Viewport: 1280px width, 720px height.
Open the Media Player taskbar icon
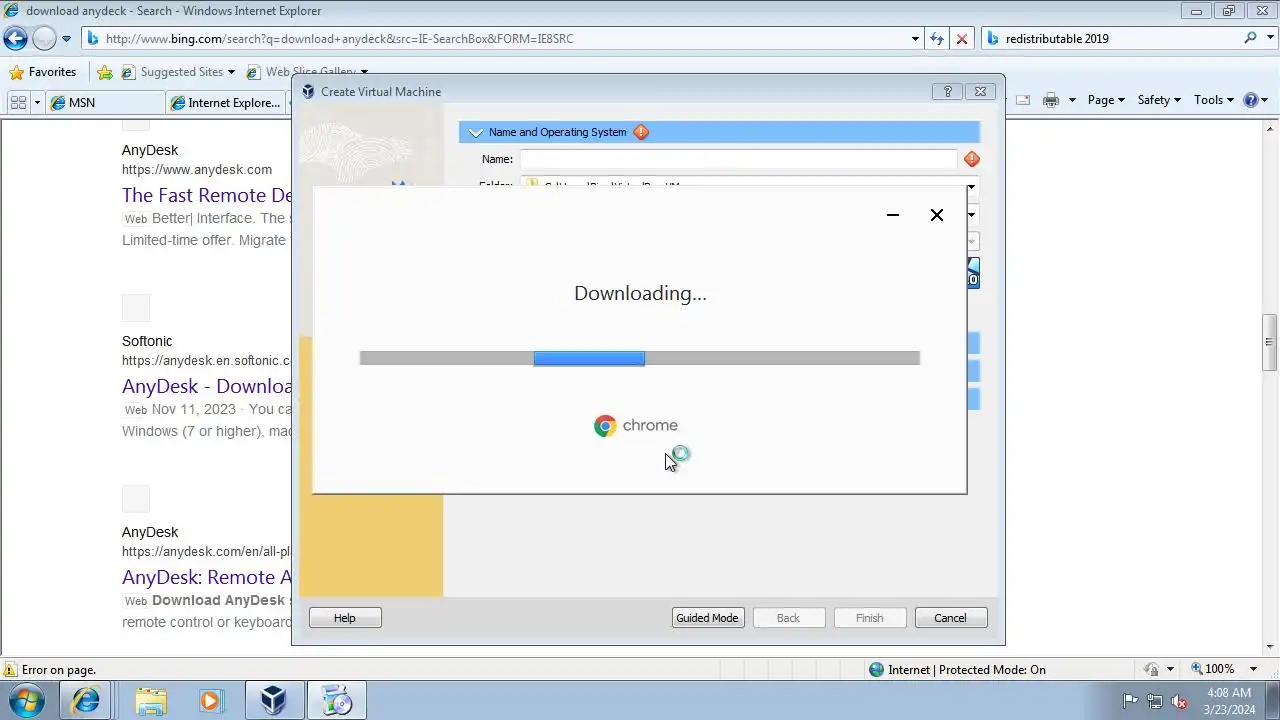210,701
